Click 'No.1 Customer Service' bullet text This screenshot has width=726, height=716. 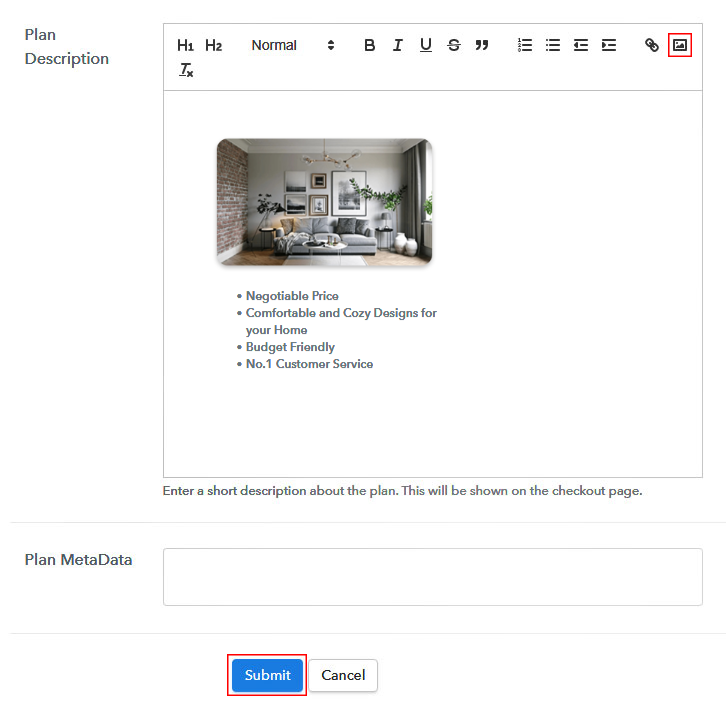[309, 364]
